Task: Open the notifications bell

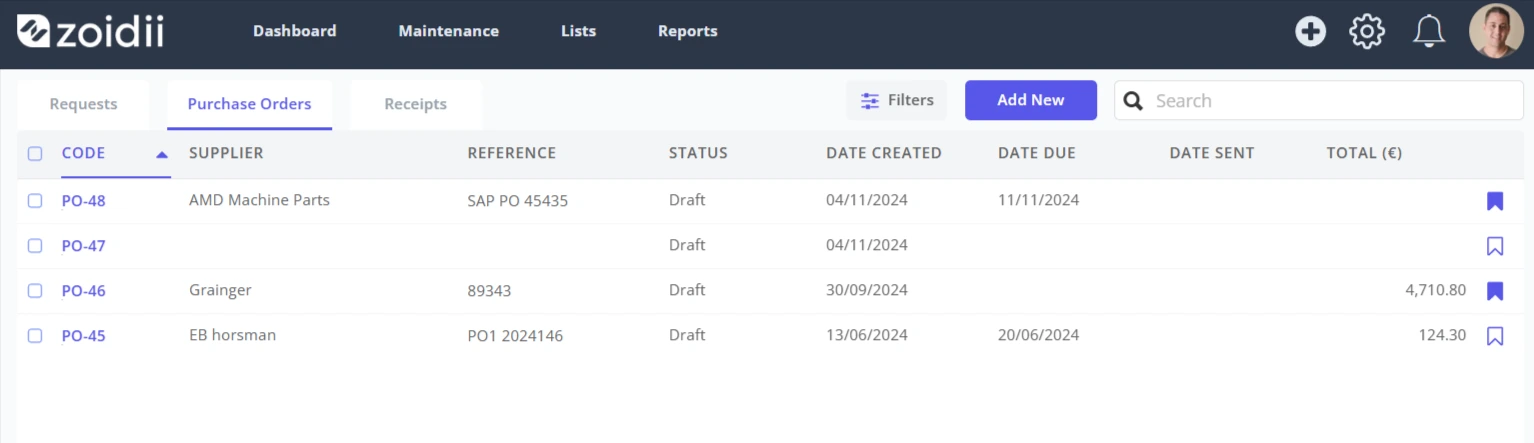Action: [x=1429, y=31]
